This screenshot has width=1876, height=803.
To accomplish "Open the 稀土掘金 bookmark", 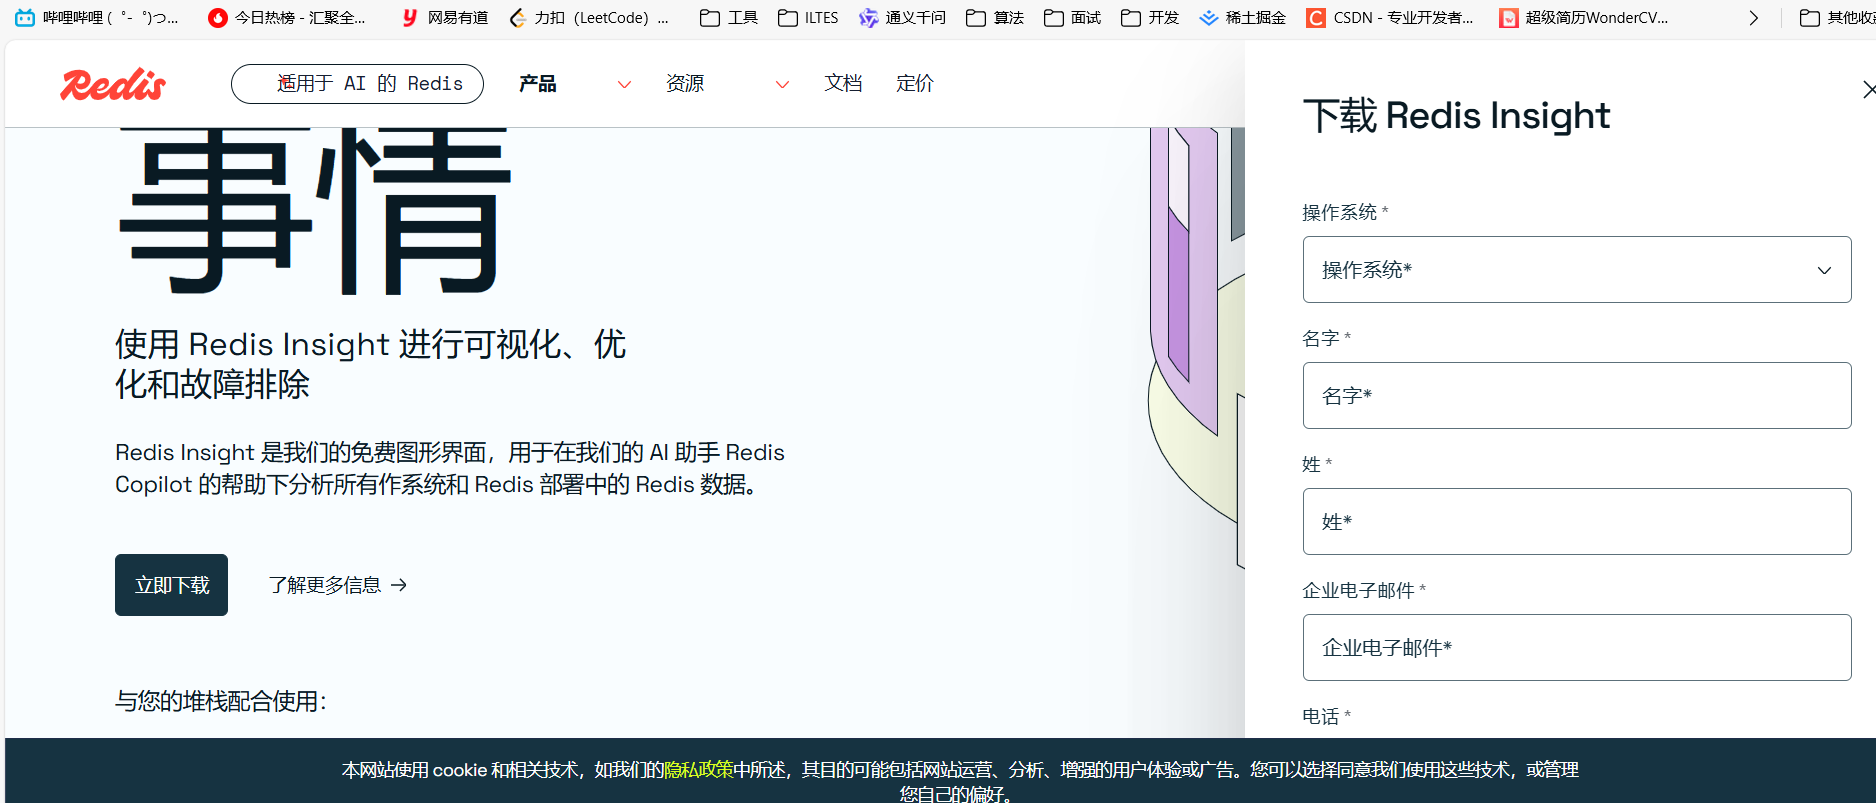I will coord(1242,18).
